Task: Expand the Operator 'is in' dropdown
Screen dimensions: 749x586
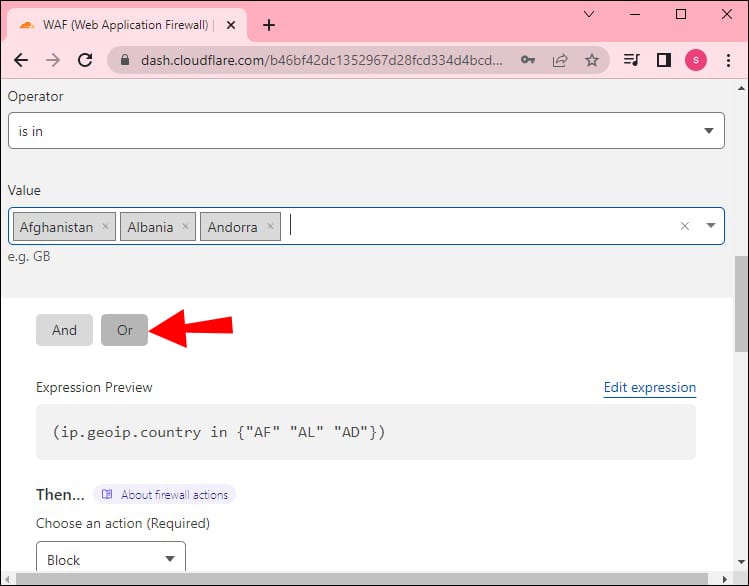Action: pos(709,131)
